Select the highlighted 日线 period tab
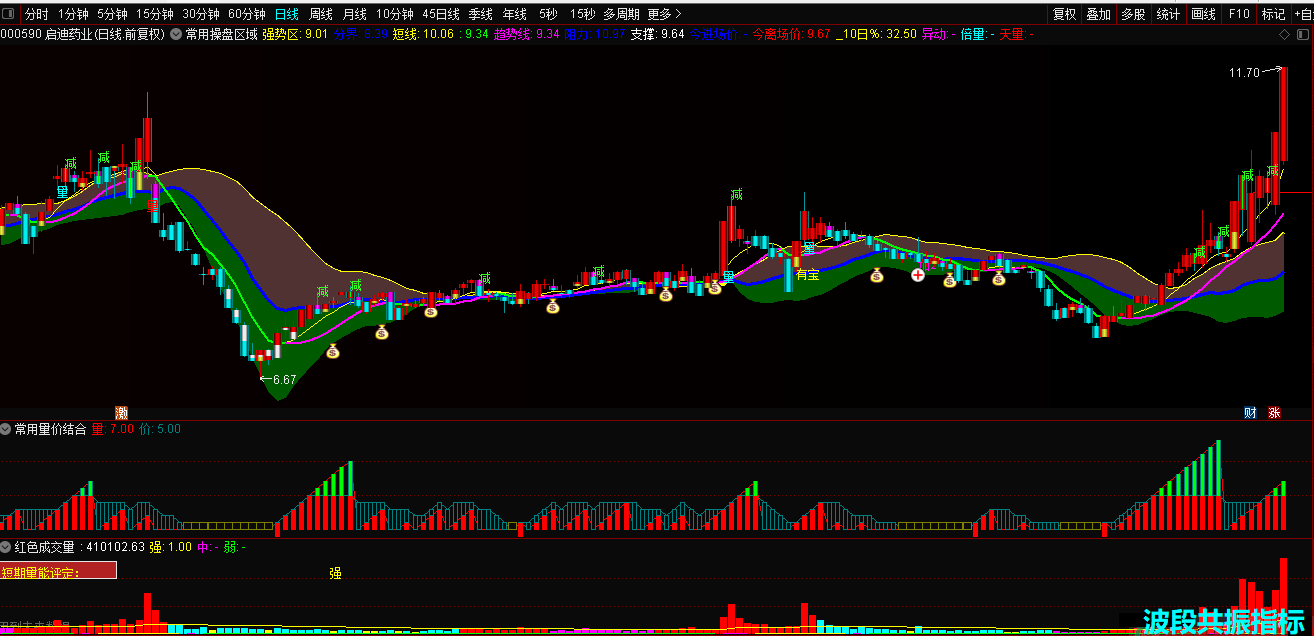The height and width of the screenshot is (636, 1314). tap(287, 14)
